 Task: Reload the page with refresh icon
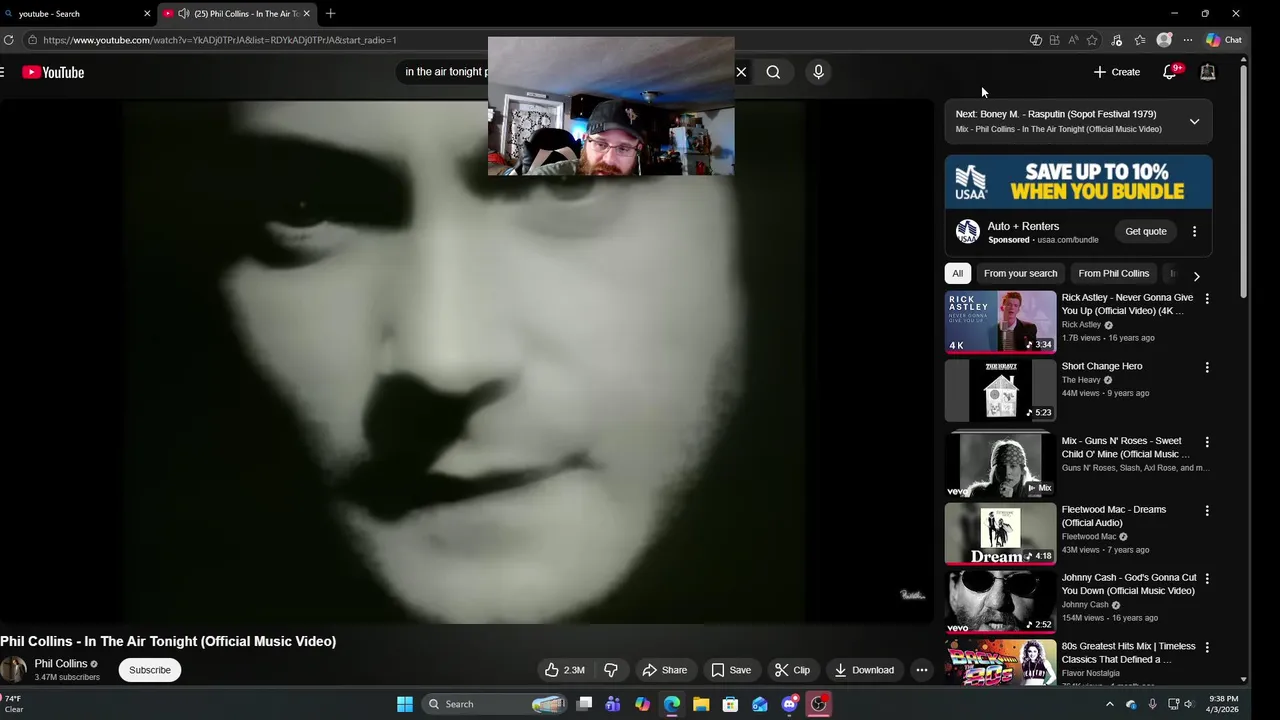[9, 40]
